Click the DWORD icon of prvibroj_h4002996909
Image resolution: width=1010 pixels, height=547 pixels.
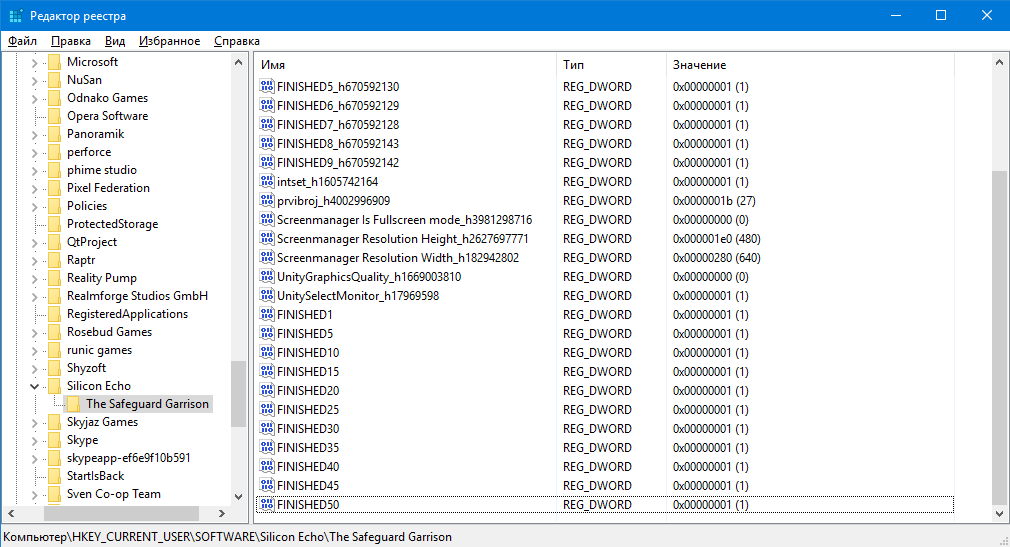pos(267,200)
